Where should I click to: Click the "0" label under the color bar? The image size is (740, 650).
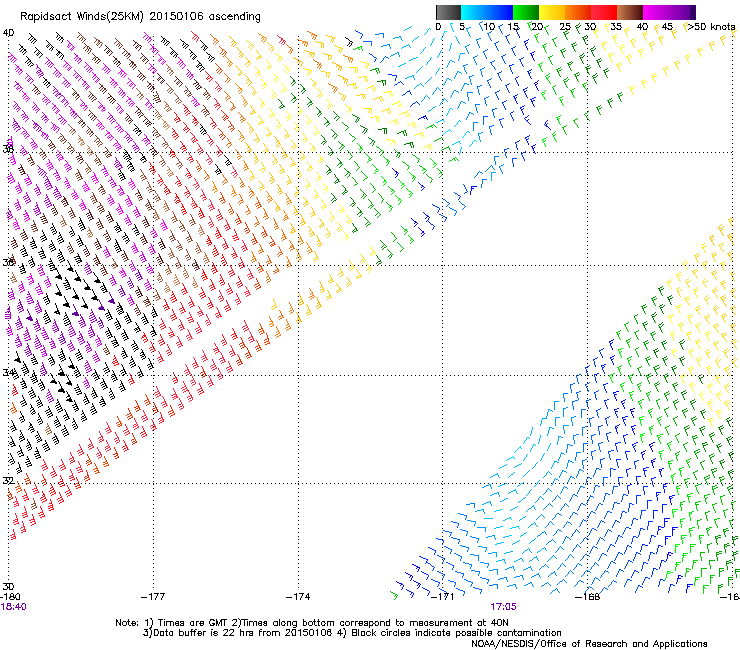pos(438,27)
